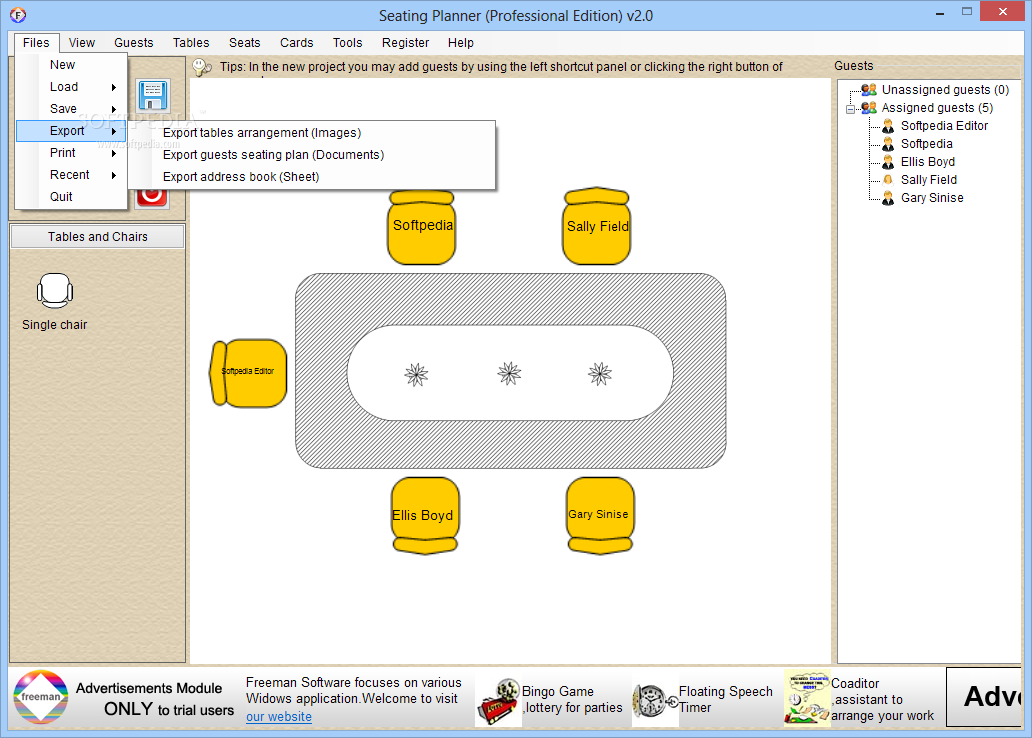Screen dimensions: 1032x738
Task: Select the Softpedia chair on the canvas
Action: [x=421, y=227]
